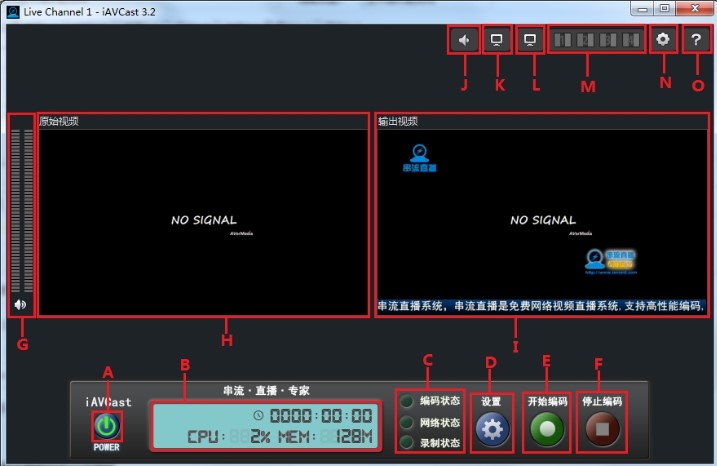Screen dimensions: 717x466
Task: Close the iAVCast window
Action: pos(695,9)
